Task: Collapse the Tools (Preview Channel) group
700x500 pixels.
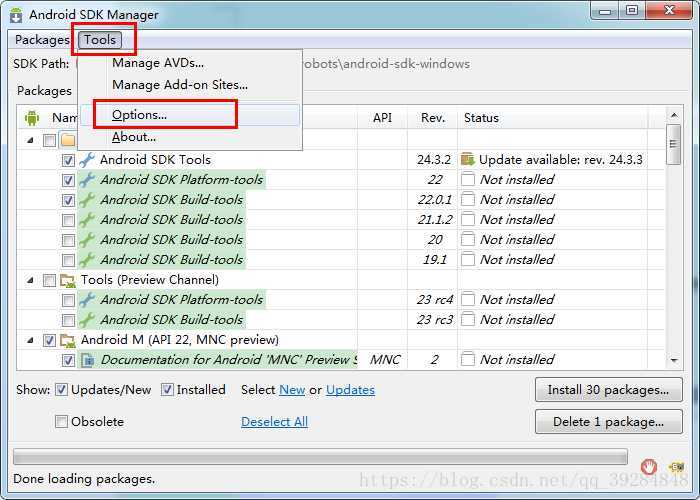Action: coord(30,280)
